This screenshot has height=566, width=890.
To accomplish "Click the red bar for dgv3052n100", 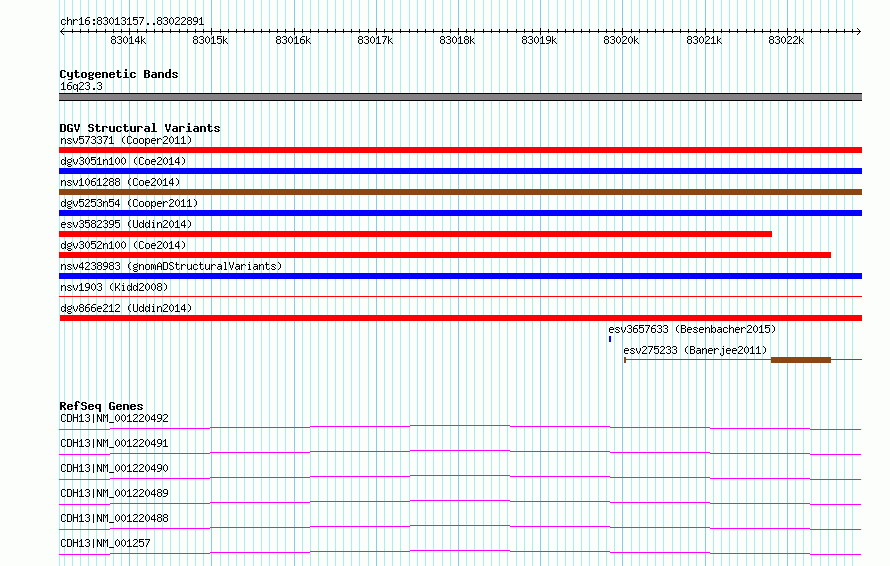I will [x=445, y=255].
